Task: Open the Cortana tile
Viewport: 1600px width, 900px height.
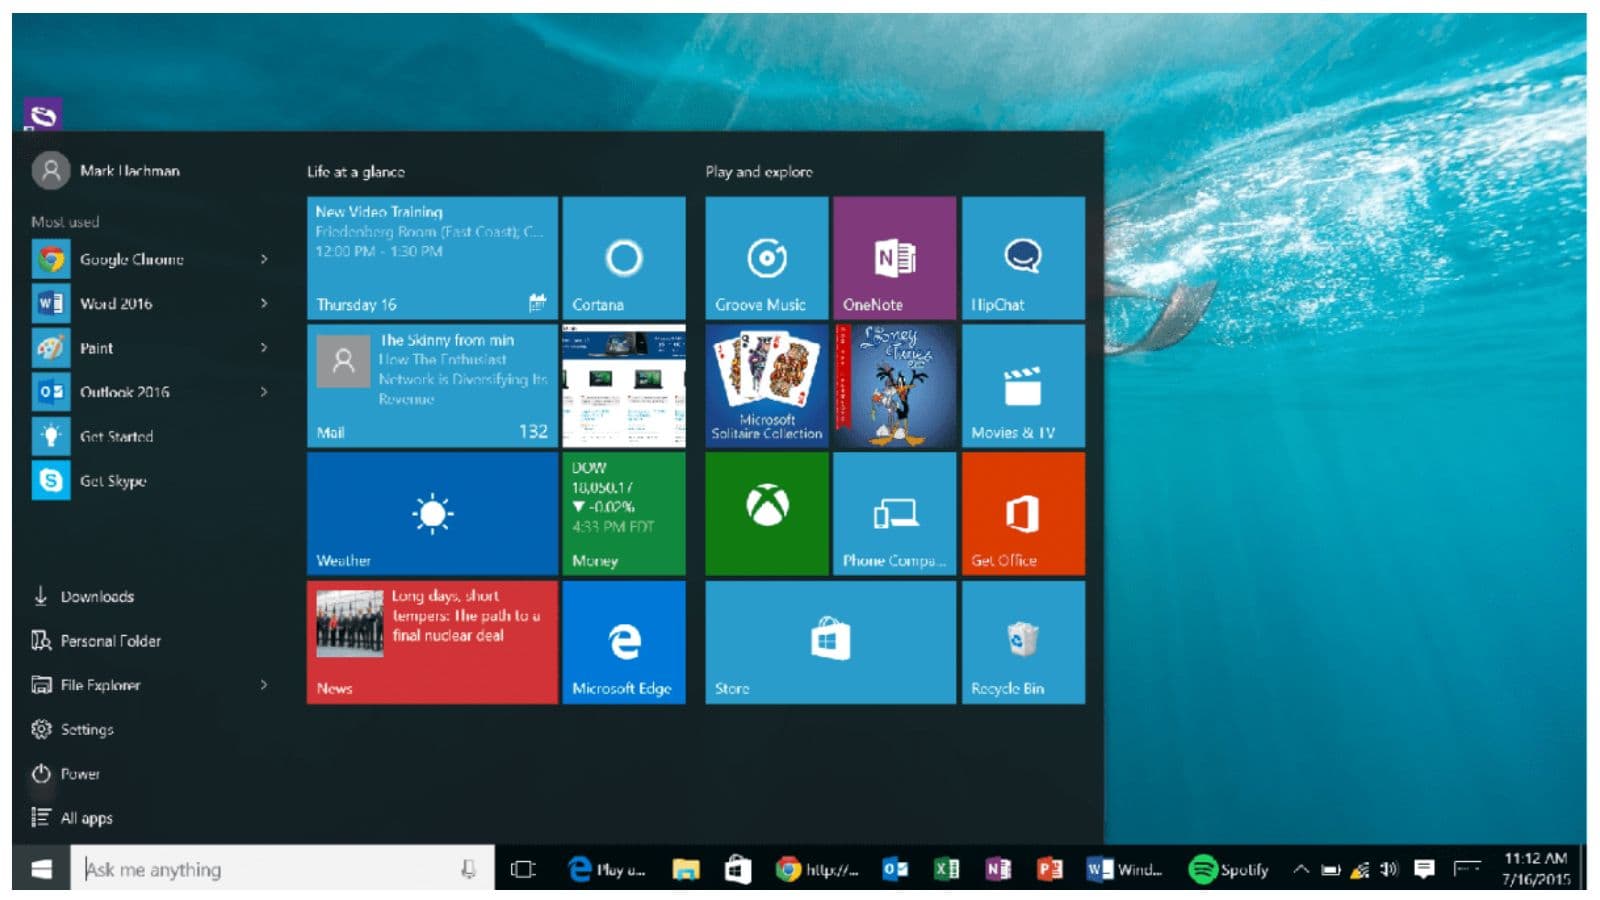Action: (623, 258)
